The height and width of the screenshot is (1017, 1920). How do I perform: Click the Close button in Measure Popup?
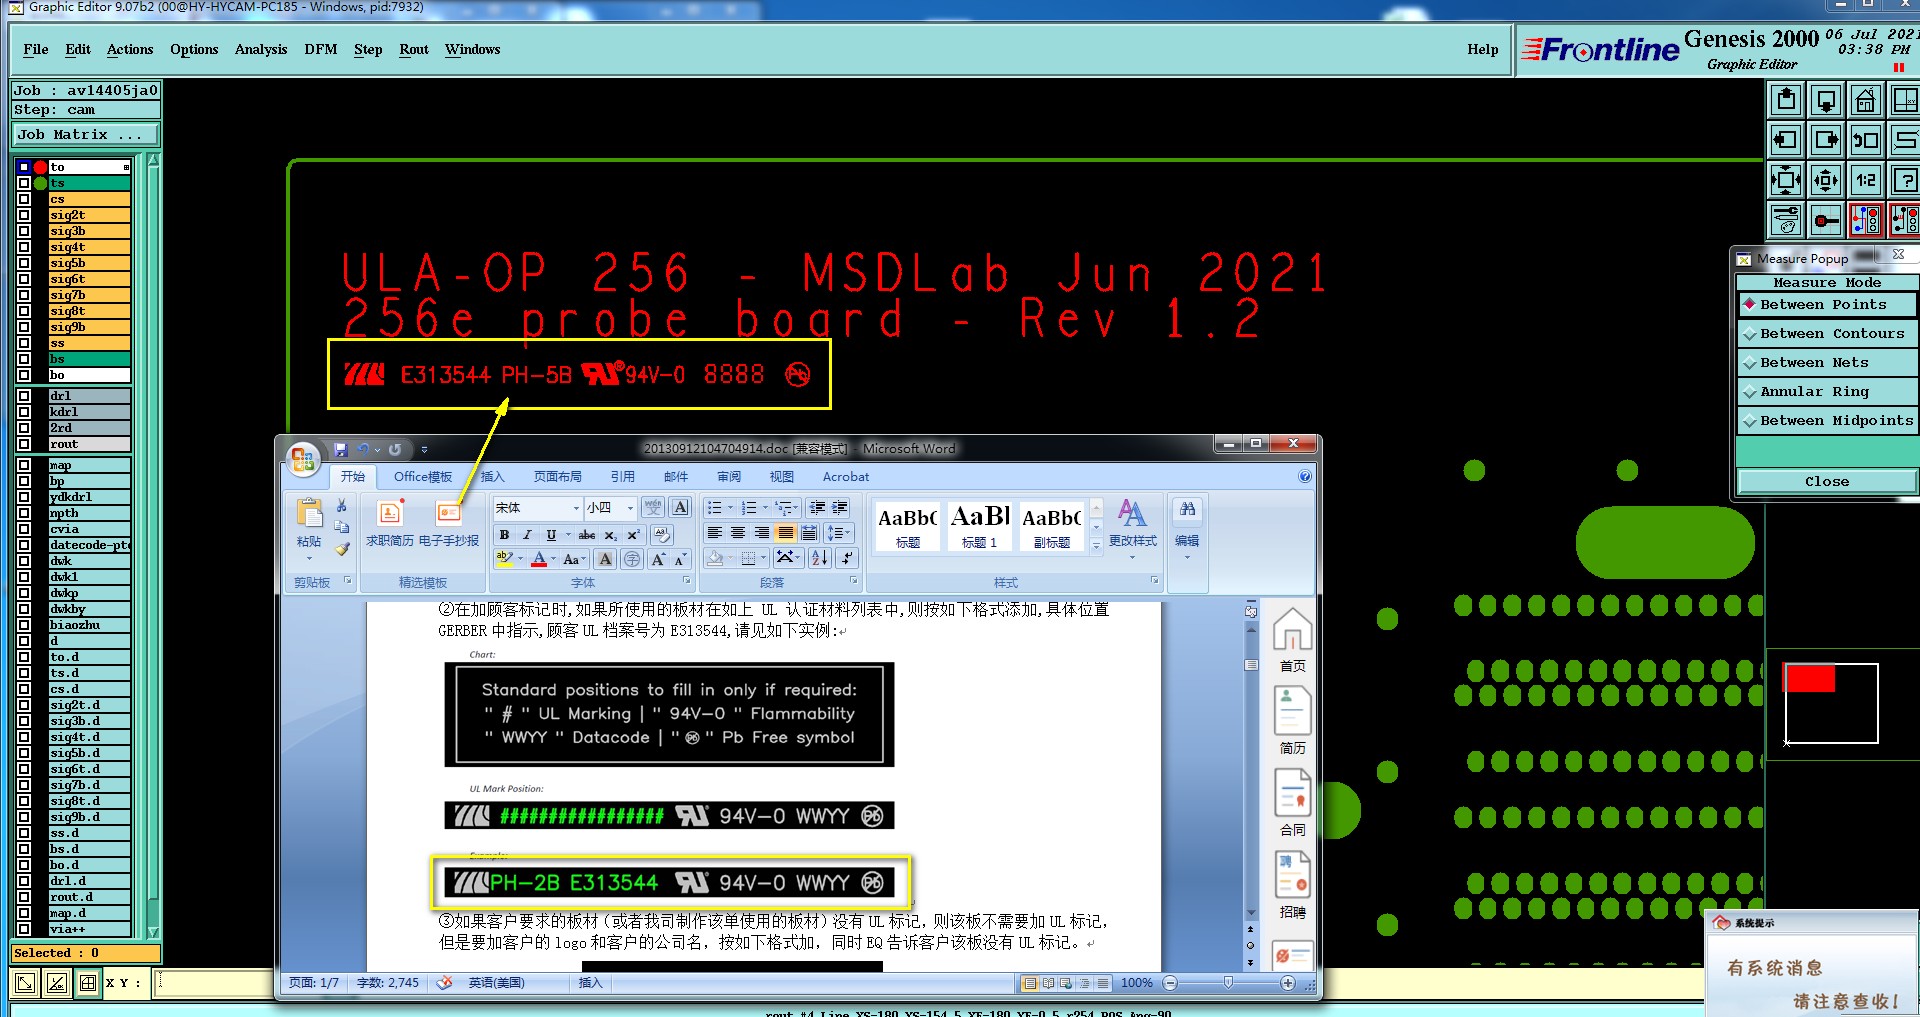click(x=1827, y=481)
